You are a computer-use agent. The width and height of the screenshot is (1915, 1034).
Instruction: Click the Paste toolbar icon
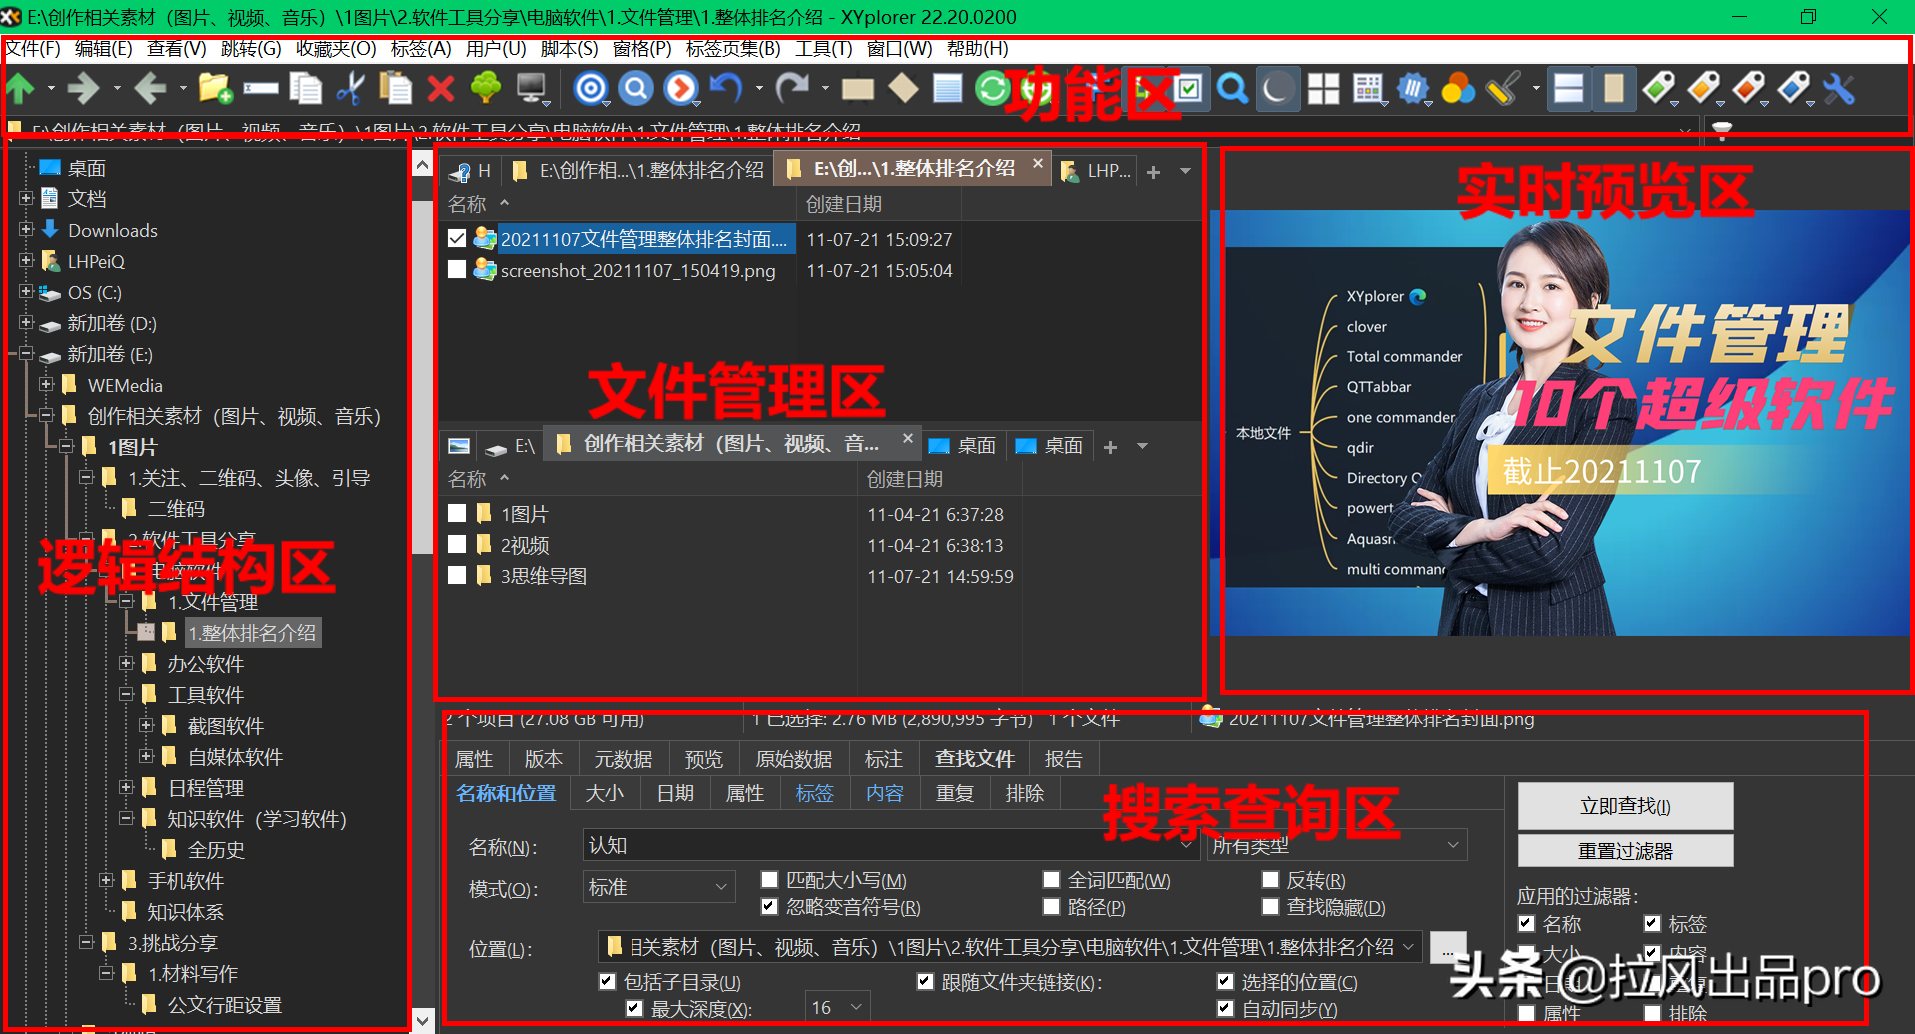click(396, 88)
